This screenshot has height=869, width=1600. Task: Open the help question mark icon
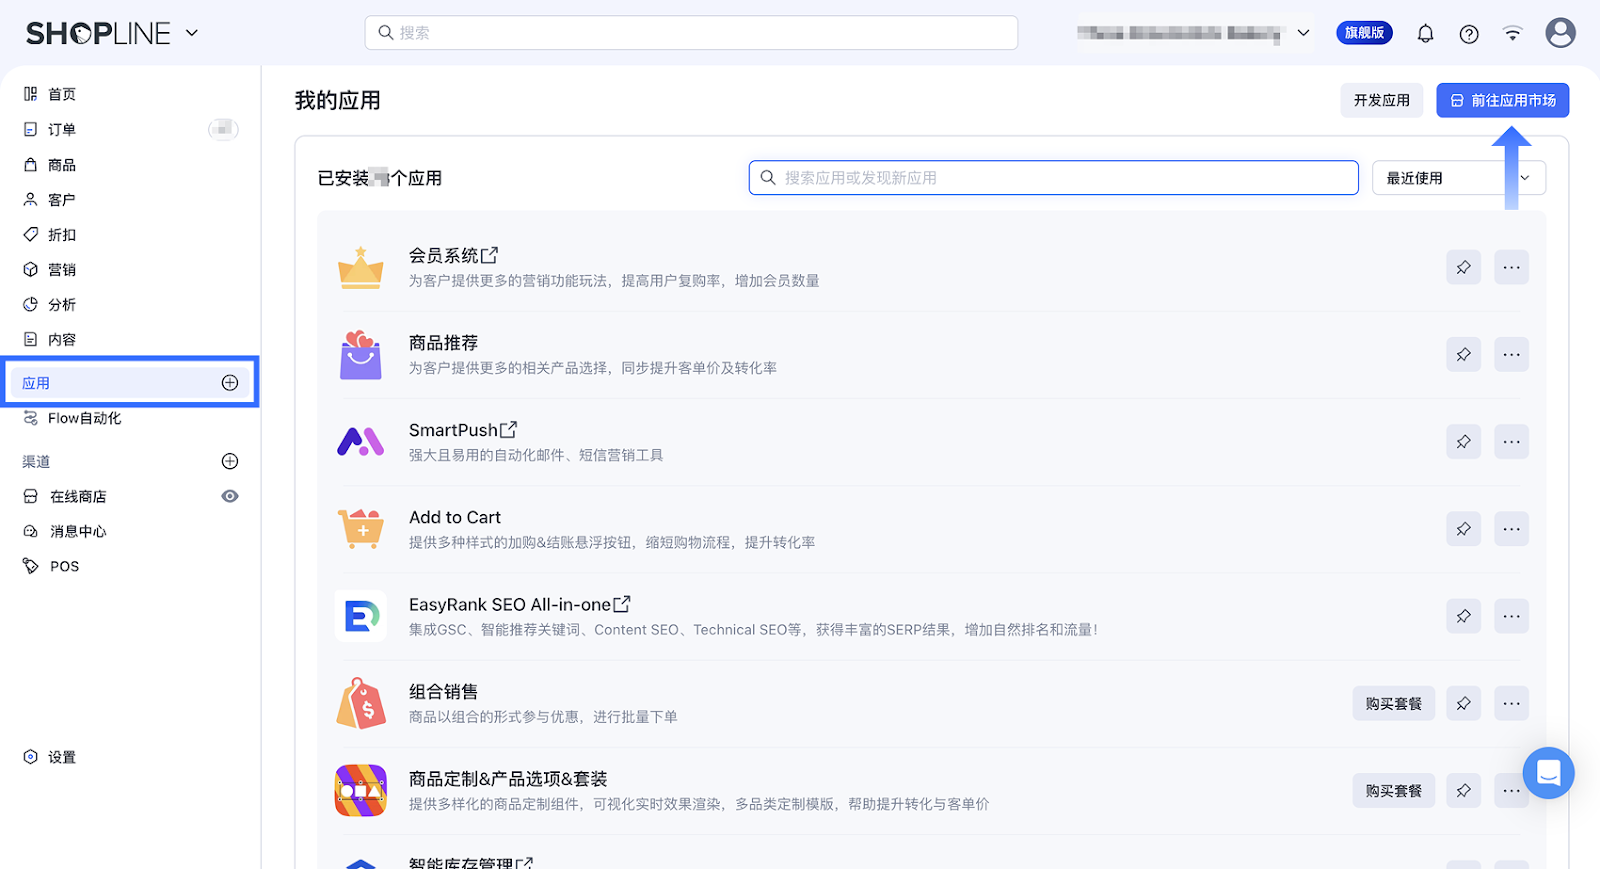tap(1469, 34)
